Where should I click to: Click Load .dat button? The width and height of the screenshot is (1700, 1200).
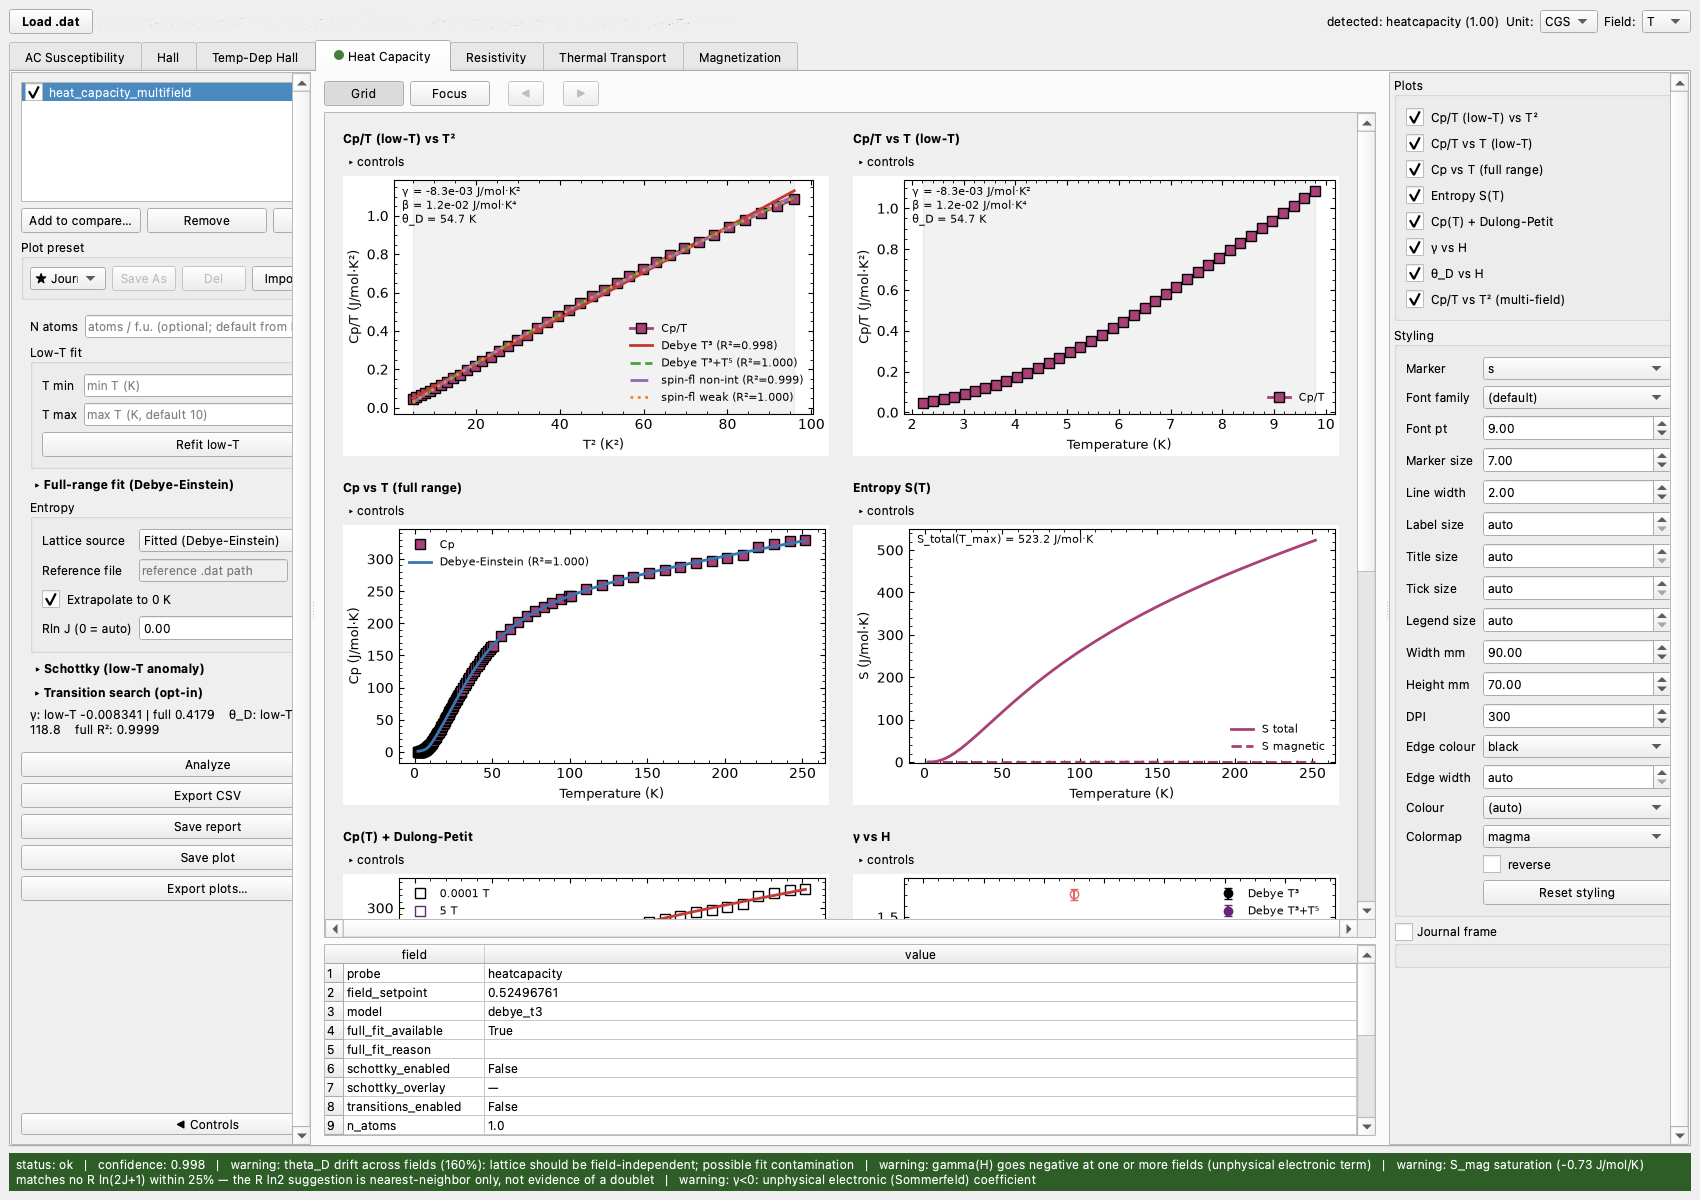click(x=51, y=21)
